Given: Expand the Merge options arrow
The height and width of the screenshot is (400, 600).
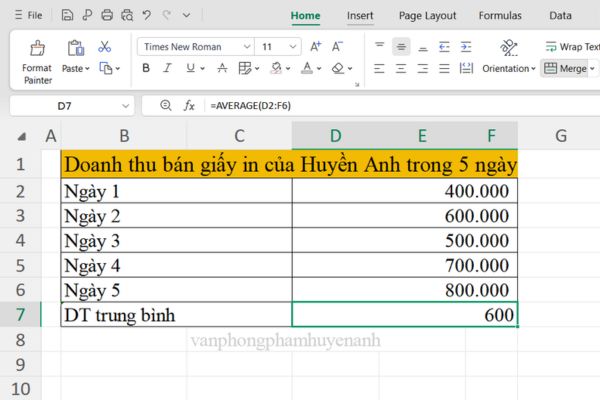Looking at the screenshot, I should [592, 69].
